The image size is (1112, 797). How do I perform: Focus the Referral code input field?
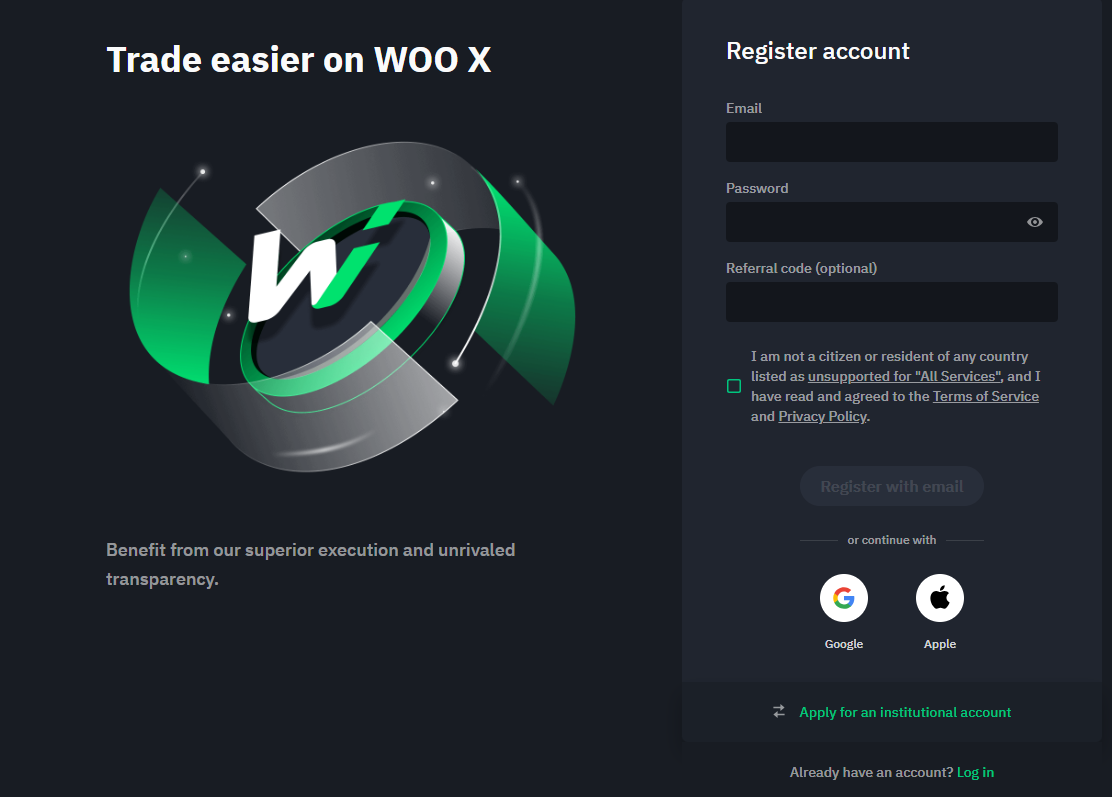pyautogui.click(x=891, y=302)
